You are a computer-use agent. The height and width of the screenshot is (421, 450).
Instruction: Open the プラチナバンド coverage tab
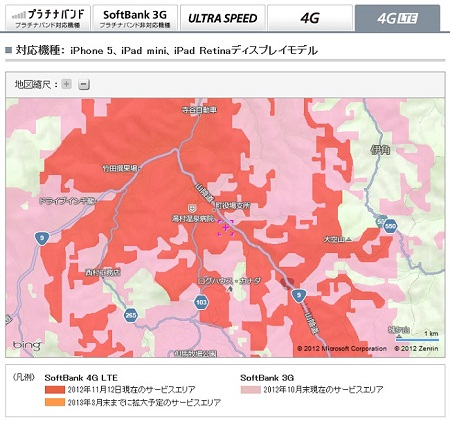(x=48, y=18)
